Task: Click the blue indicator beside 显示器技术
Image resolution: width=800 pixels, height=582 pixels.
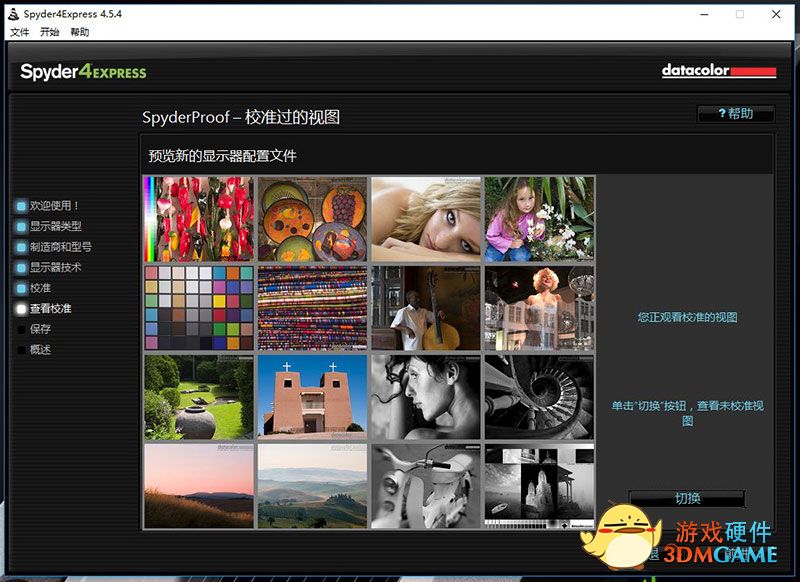Action: point(21,268)
